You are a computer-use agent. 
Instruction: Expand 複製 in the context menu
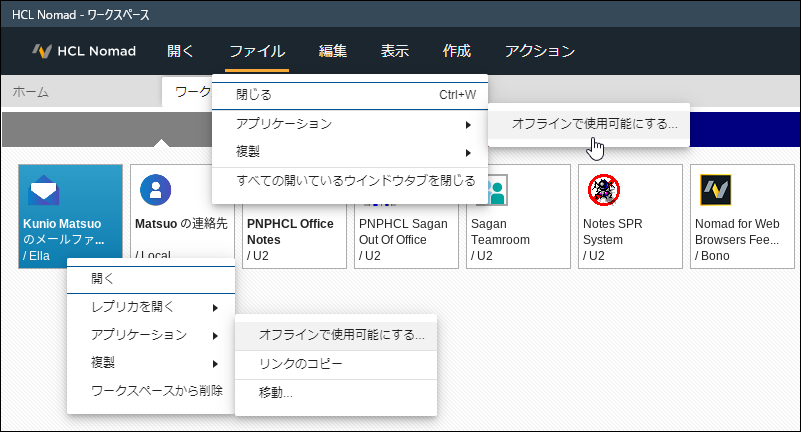tap(151, 363)
